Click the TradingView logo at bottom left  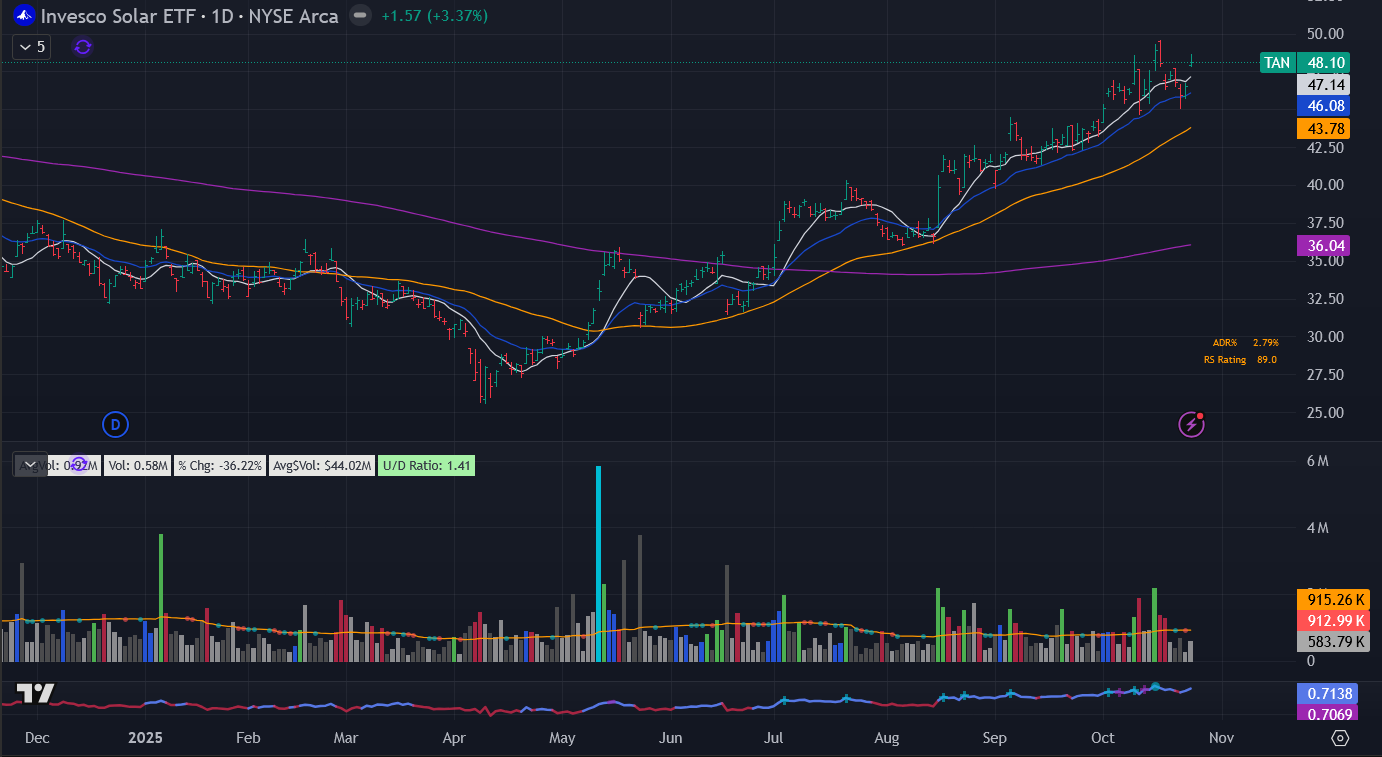[35, 694]
